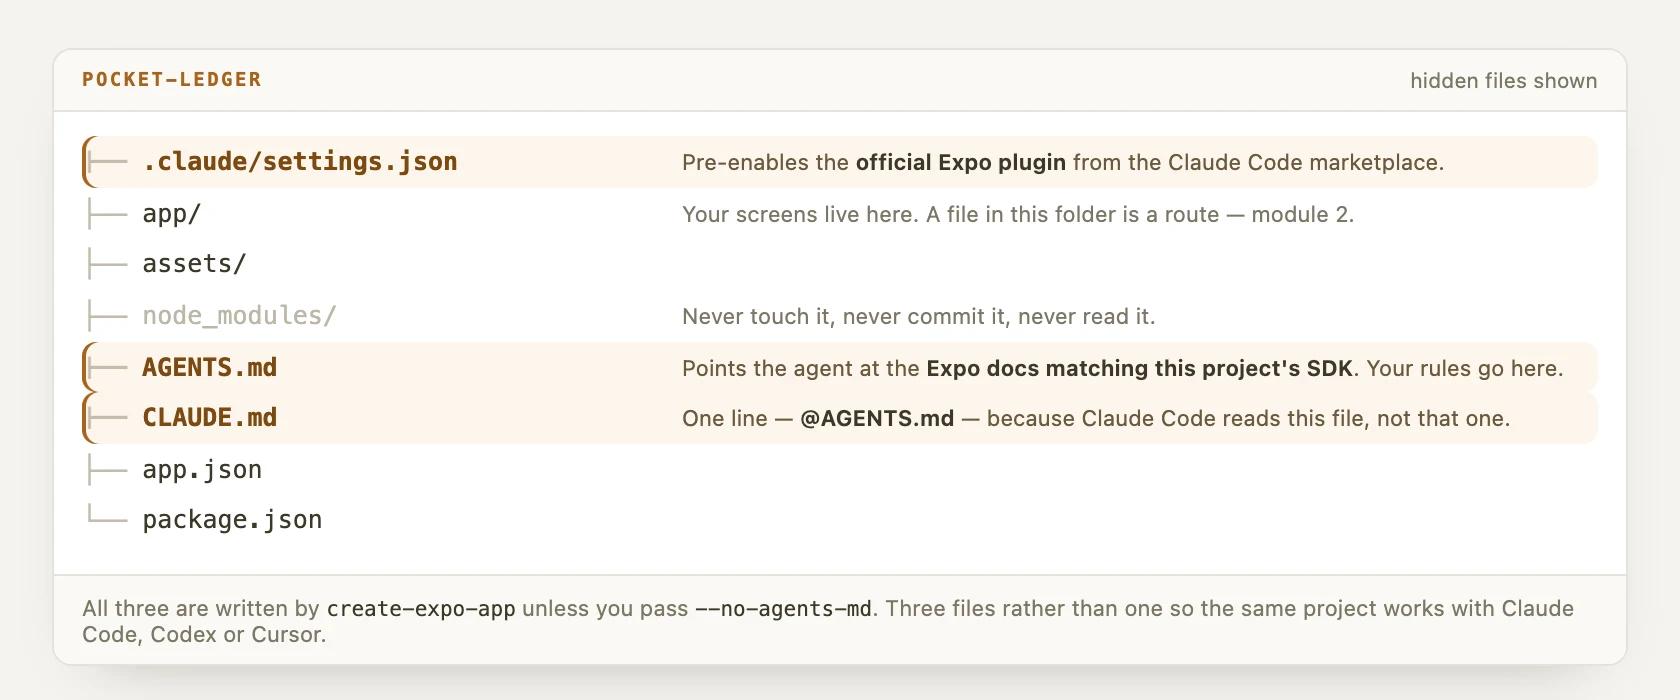Select package.json in the tree
1680x700 pixels.
pos(232,520)
